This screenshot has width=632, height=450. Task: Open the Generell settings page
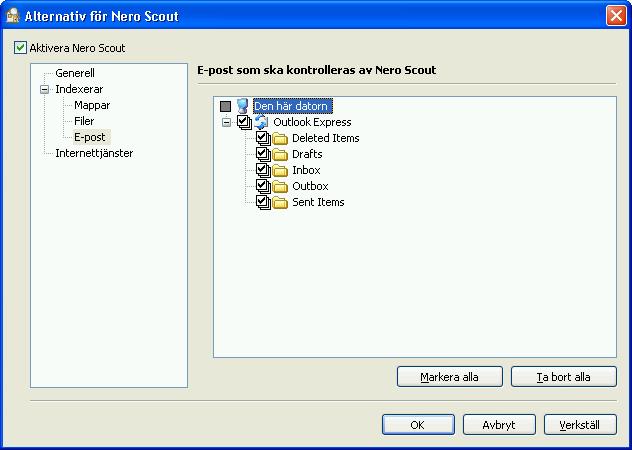click(75, 73)
